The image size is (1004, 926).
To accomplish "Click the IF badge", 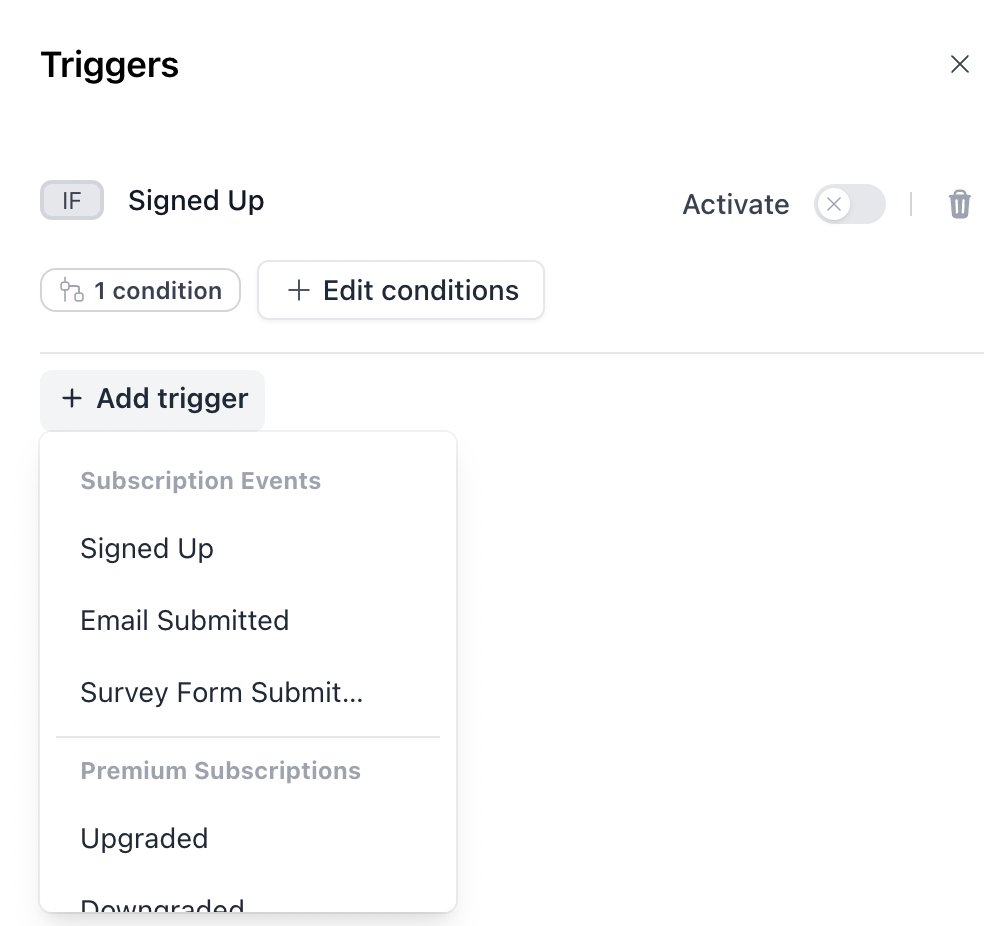I will point(72,201).
